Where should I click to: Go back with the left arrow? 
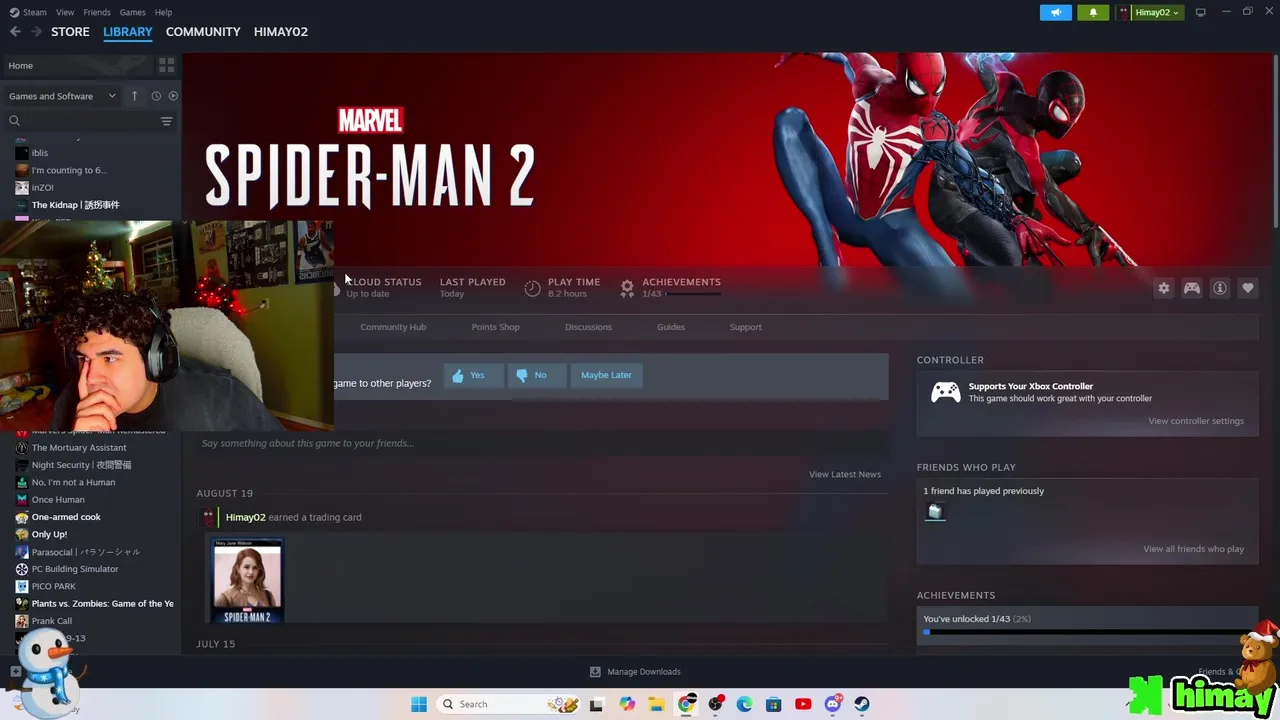(x=15, y=32)
